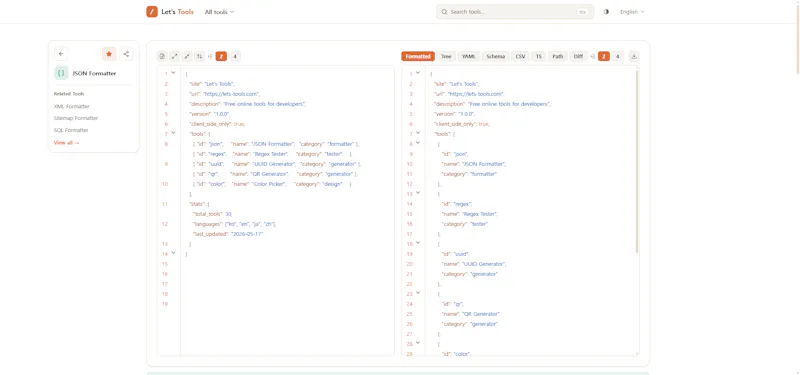This screenshot has height=375, width=800.
Task: Click line number 19 in input gutter
Action: (165, 304)
